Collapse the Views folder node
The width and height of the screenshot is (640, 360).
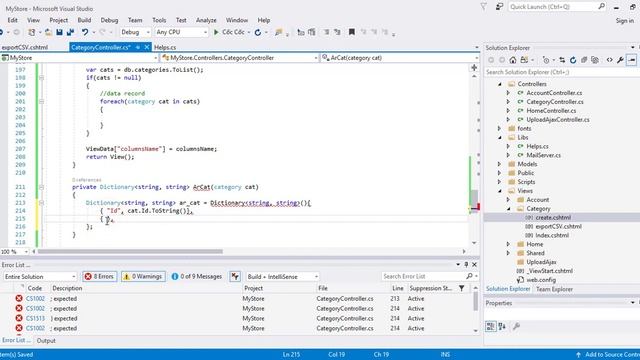click(500, 191)
